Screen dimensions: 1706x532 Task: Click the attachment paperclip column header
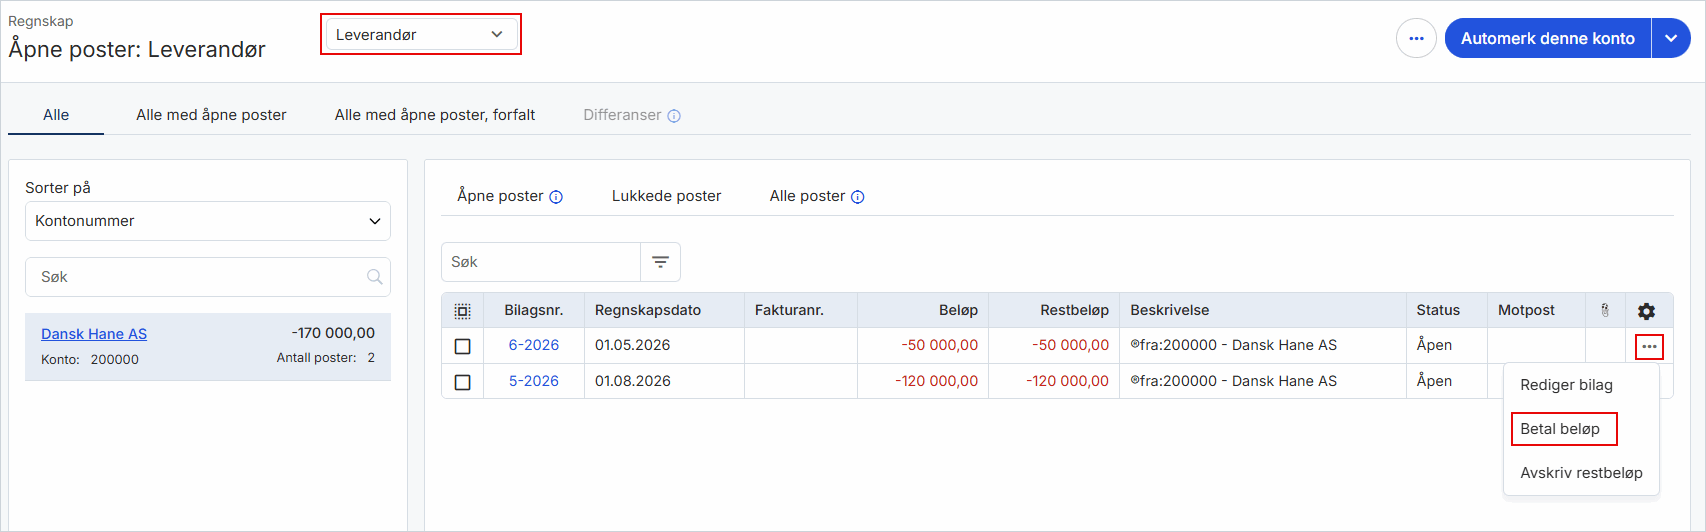pyautogui.click(x=1605, y=310)
